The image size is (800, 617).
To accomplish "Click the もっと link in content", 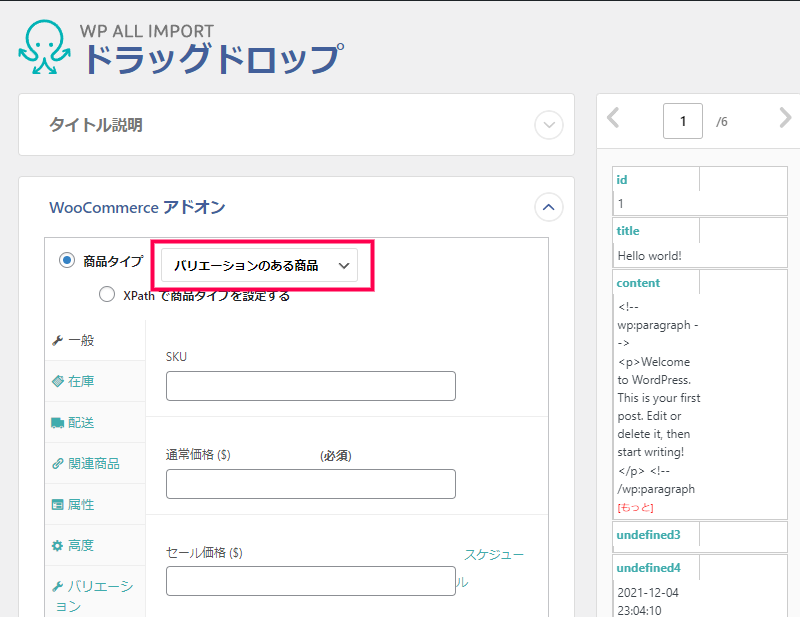I will [x=635, y=508].
